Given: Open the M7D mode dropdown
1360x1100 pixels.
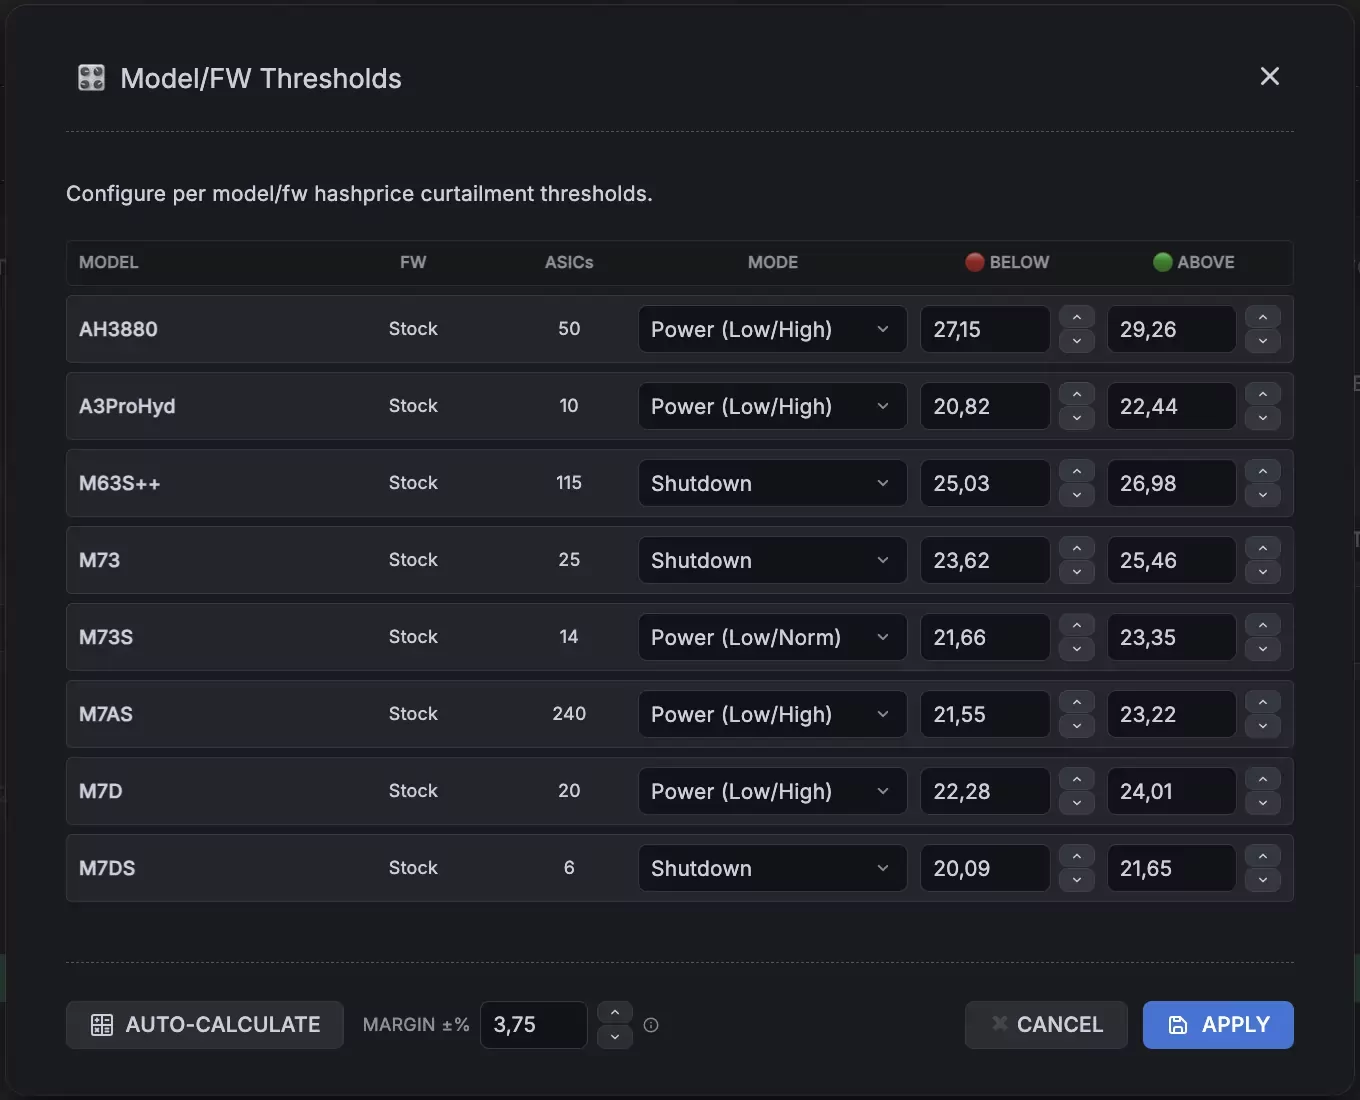Looking at the screenshot, I should [x=772, y=791].
